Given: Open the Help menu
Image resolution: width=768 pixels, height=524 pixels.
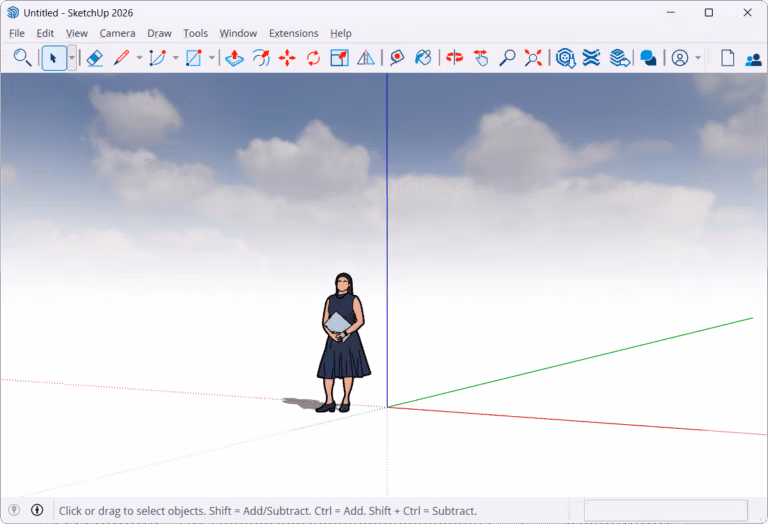Looking at the screenshot, I should 340,33.
